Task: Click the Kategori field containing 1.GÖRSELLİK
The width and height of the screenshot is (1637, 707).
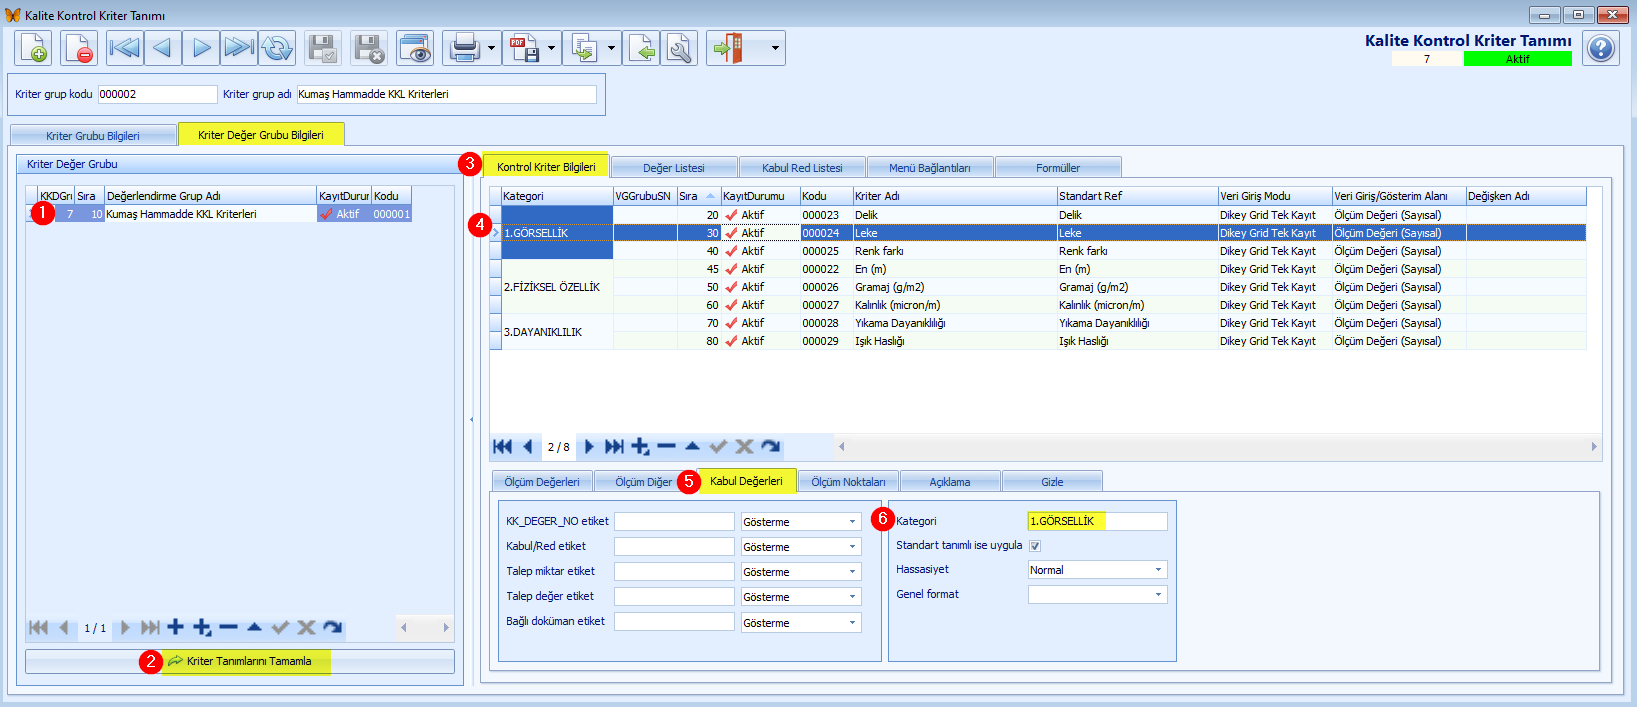Action: 1097,521
